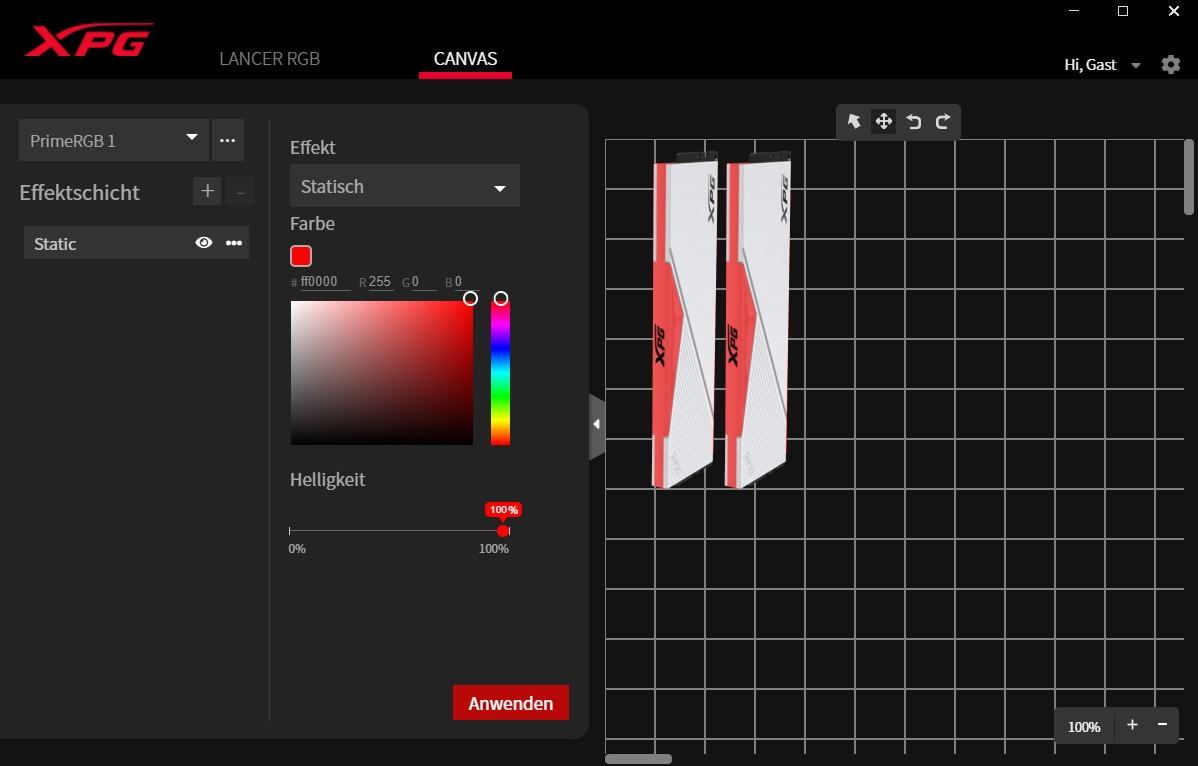
Task: Click the G value input field
Action: 424,282
